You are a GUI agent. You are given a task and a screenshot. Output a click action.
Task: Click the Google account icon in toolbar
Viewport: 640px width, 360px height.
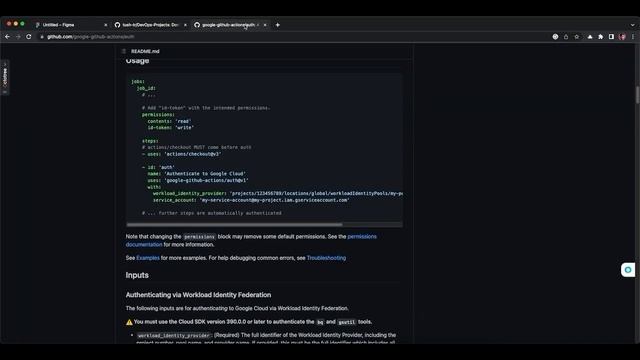coord(555,37)
